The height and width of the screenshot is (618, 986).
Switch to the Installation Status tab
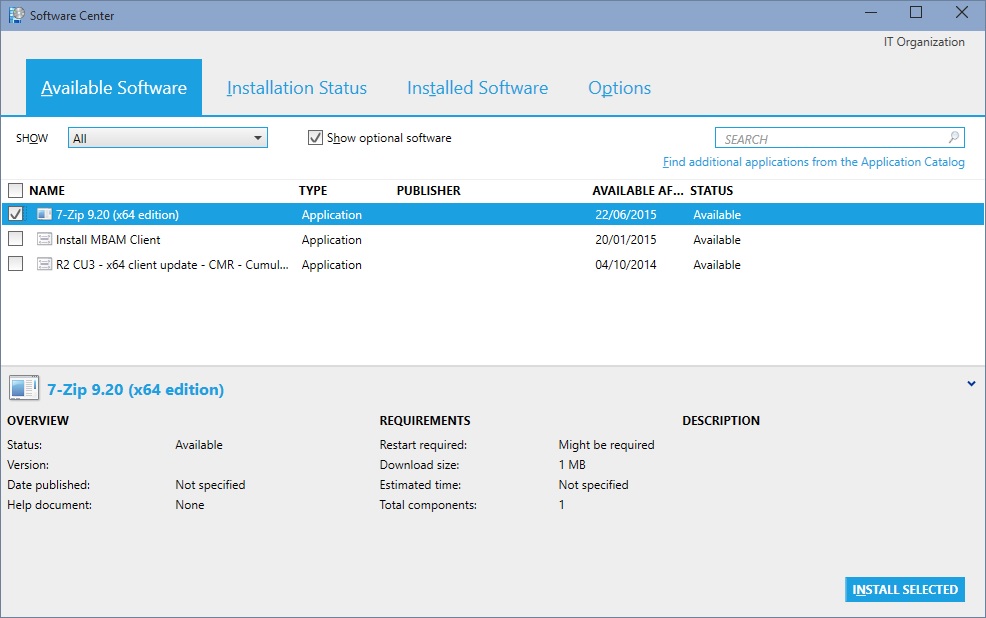(297, 88)
